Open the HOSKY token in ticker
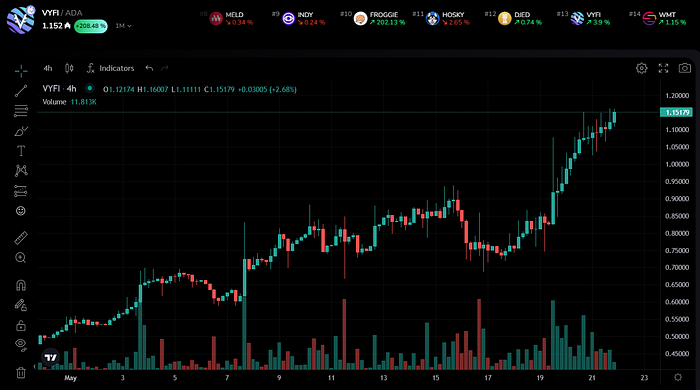 448,18
